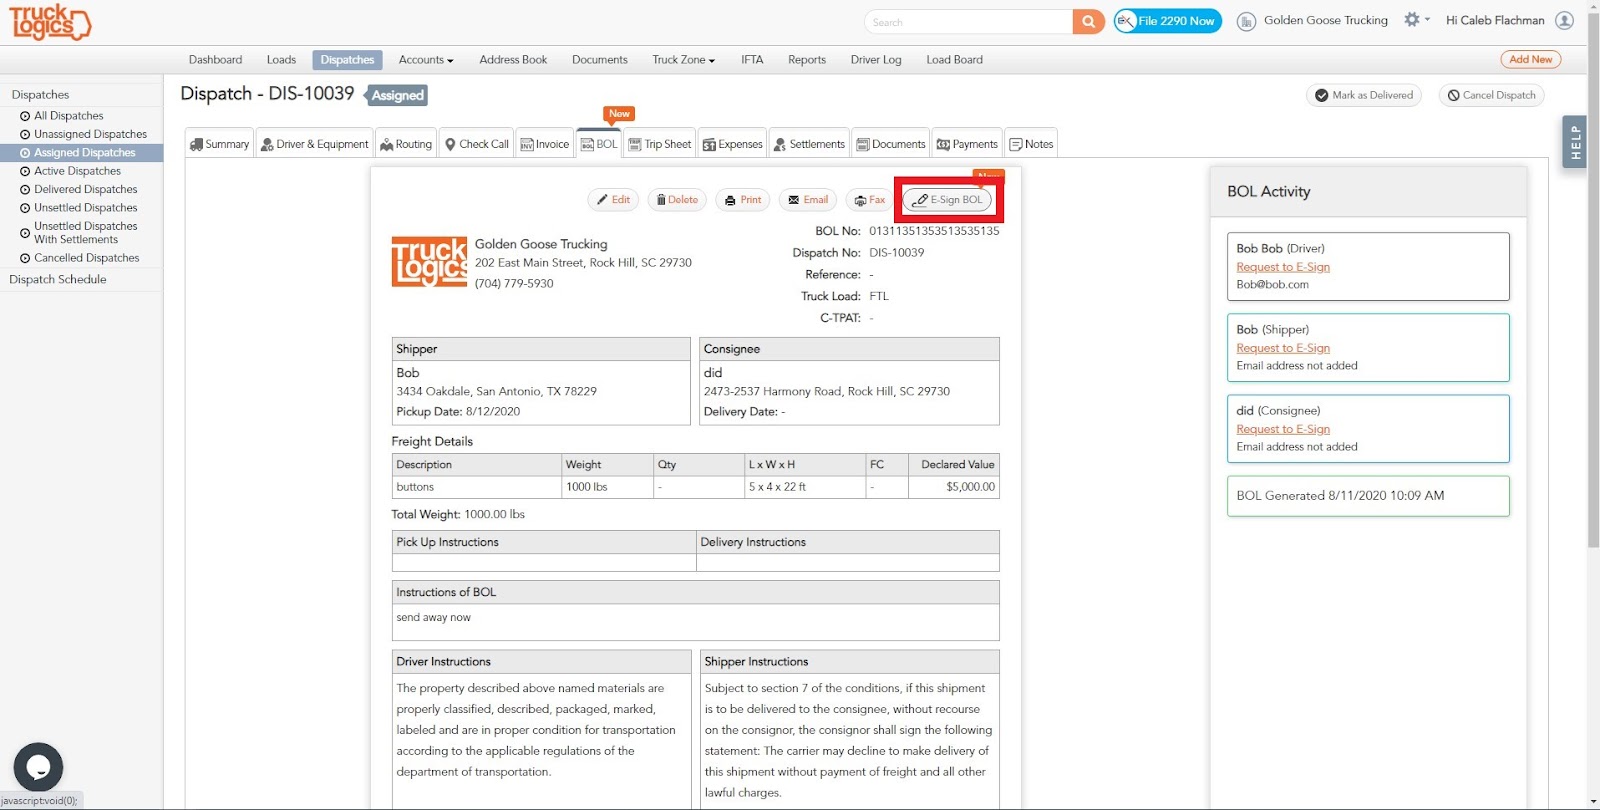Open Documents in the top navigation

point(600,60)
